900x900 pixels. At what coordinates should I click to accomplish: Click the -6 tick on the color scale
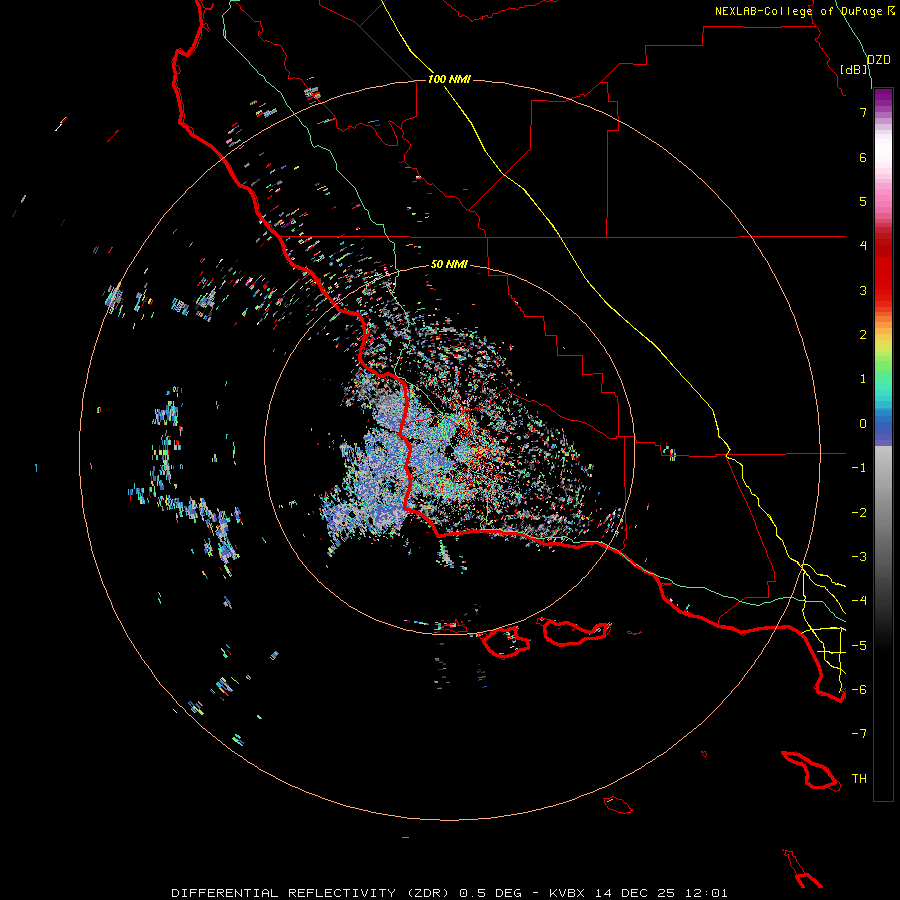click(859, 690)
